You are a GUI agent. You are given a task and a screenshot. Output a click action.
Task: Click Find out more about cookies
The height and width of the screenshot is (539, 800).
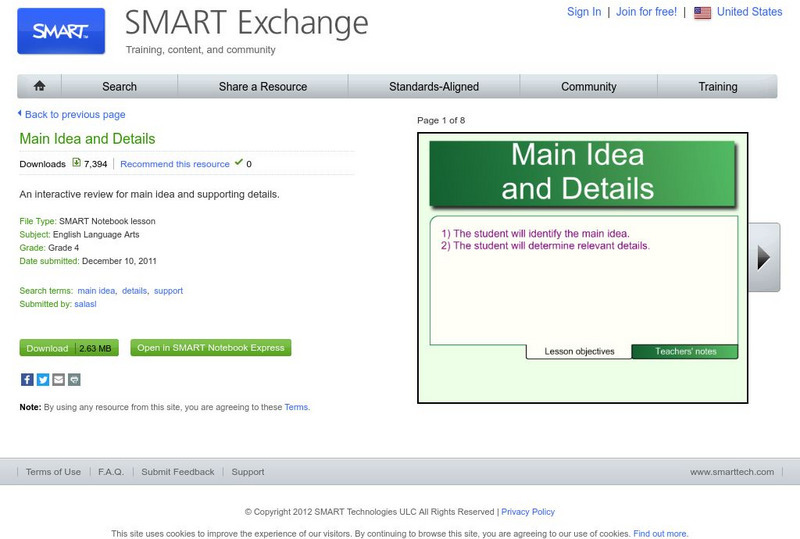[660, 533]
